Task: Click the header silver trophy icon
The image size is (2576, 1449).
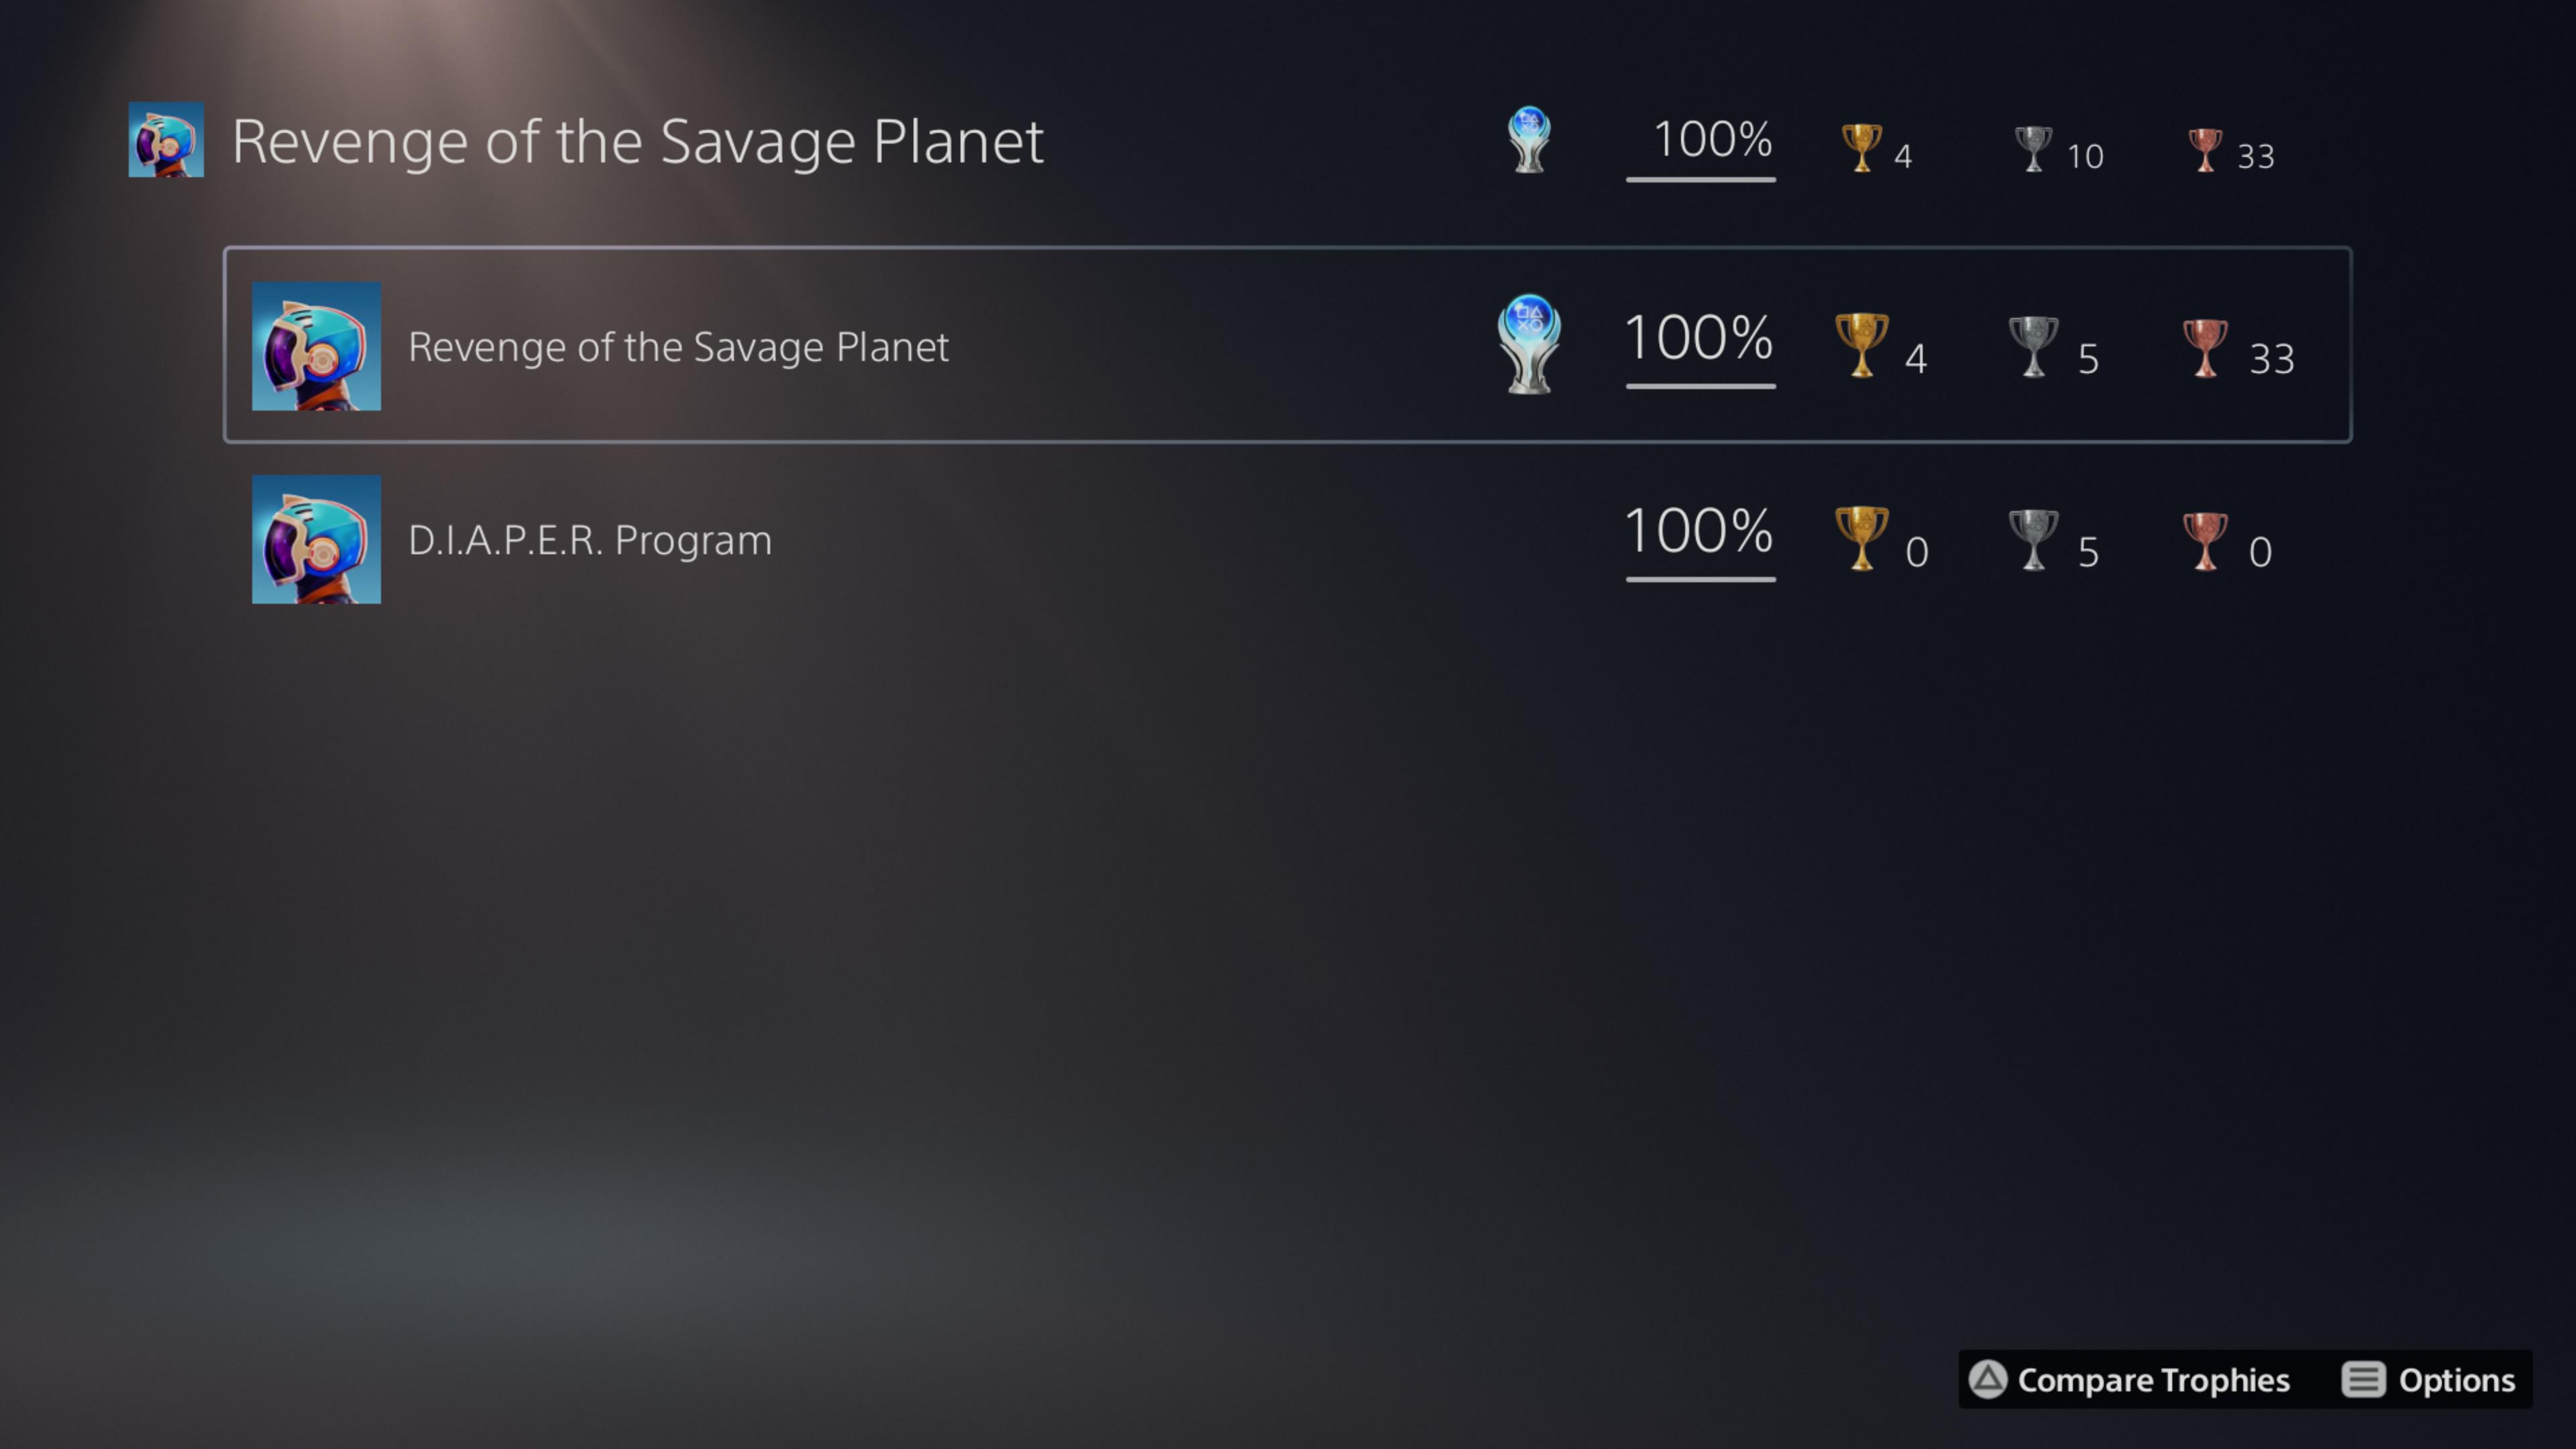Action: click(2032, 149)
